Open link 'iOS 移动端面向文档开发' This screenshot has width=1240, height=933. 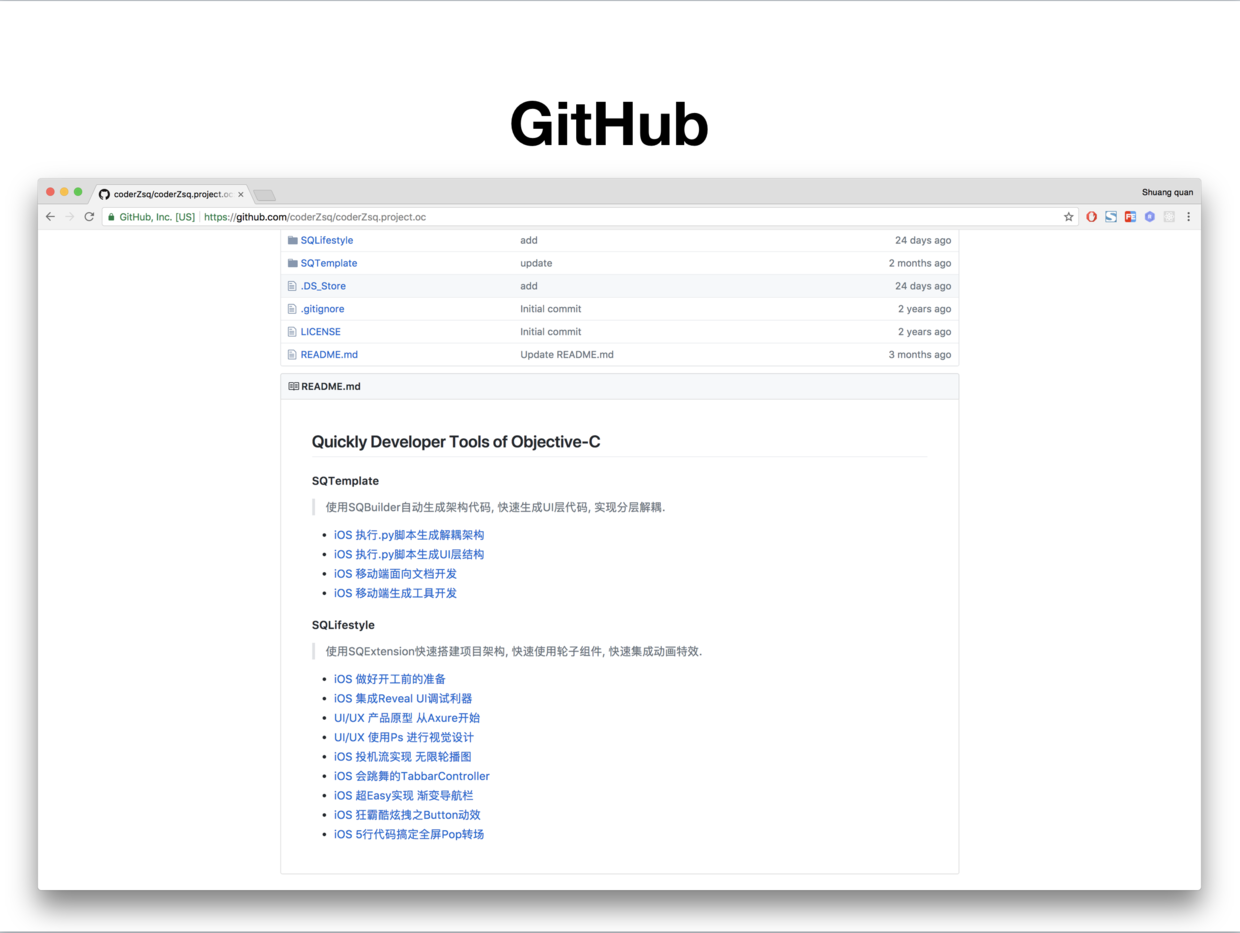(x=395, y=574)
